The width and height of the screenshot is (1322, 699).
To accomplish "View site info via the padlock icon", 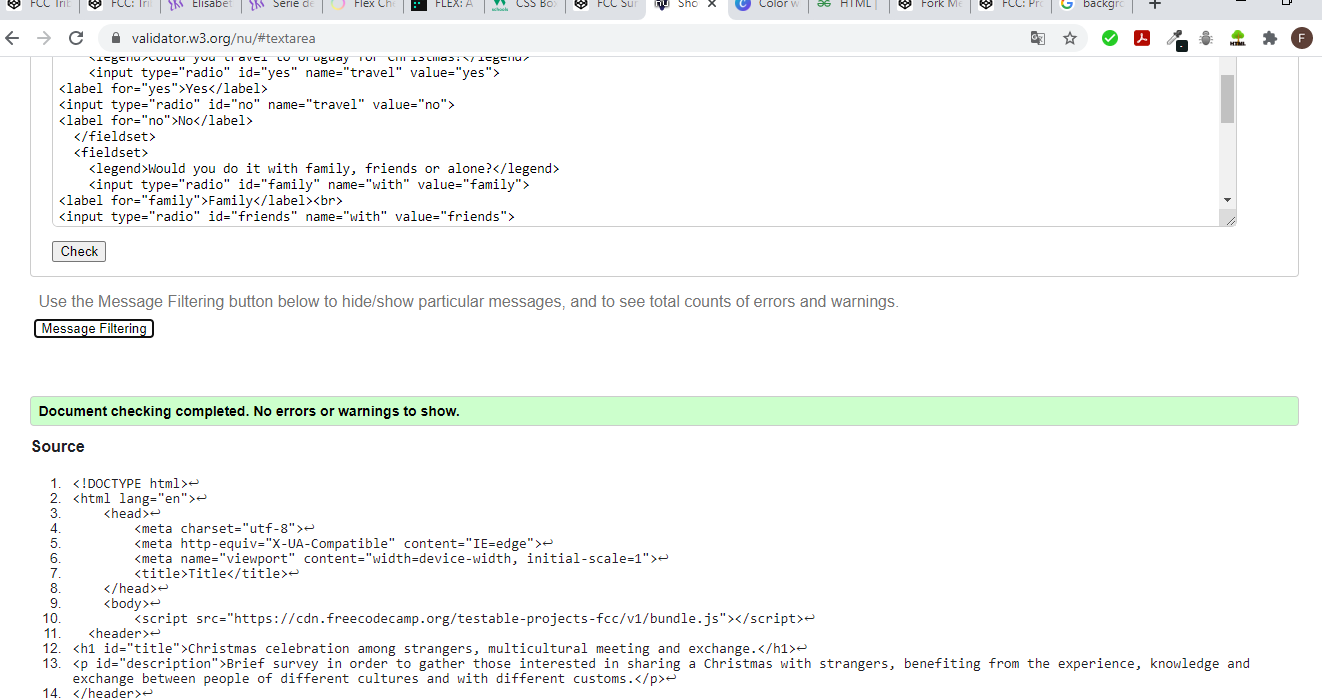I will click(x=115, y=38).
